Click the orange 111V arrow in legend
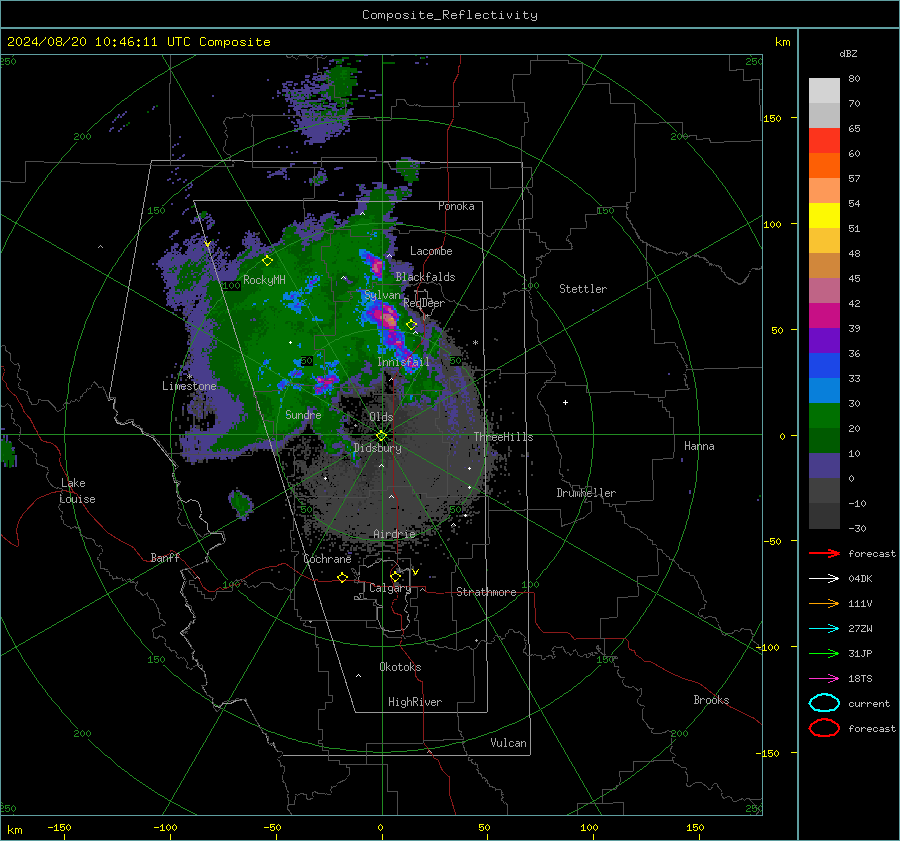Image resolution: width=900 pixels, height=841 pixels. click(824, 603)
